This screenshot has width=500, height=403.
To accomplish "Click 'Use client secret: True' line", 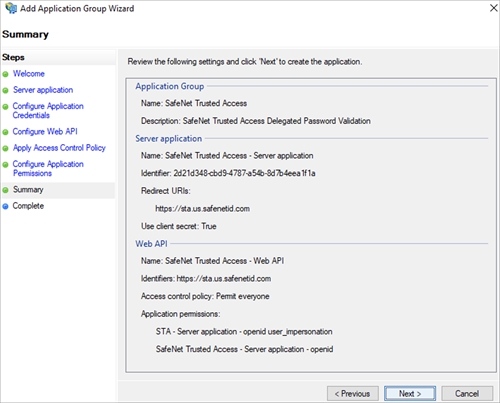I will [179, 226].
